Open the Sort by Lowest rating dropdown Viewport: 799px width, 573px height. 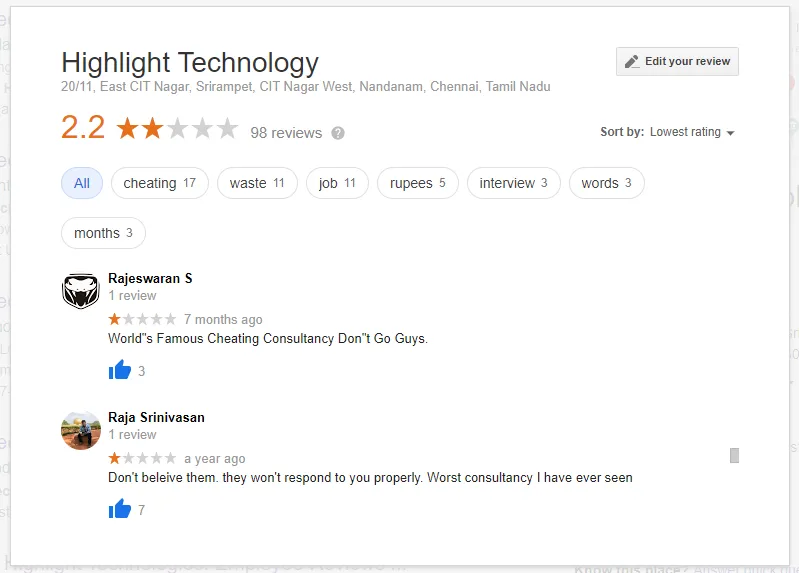point(668,132)
